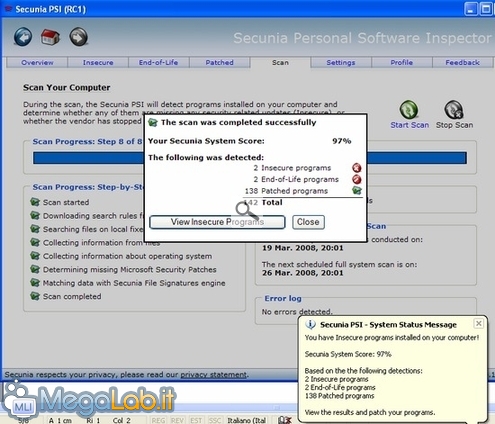Image resolution: width=495 pixels, height=424 pixels.
Task: Click the blue scan progress bar
Action: 250,158
